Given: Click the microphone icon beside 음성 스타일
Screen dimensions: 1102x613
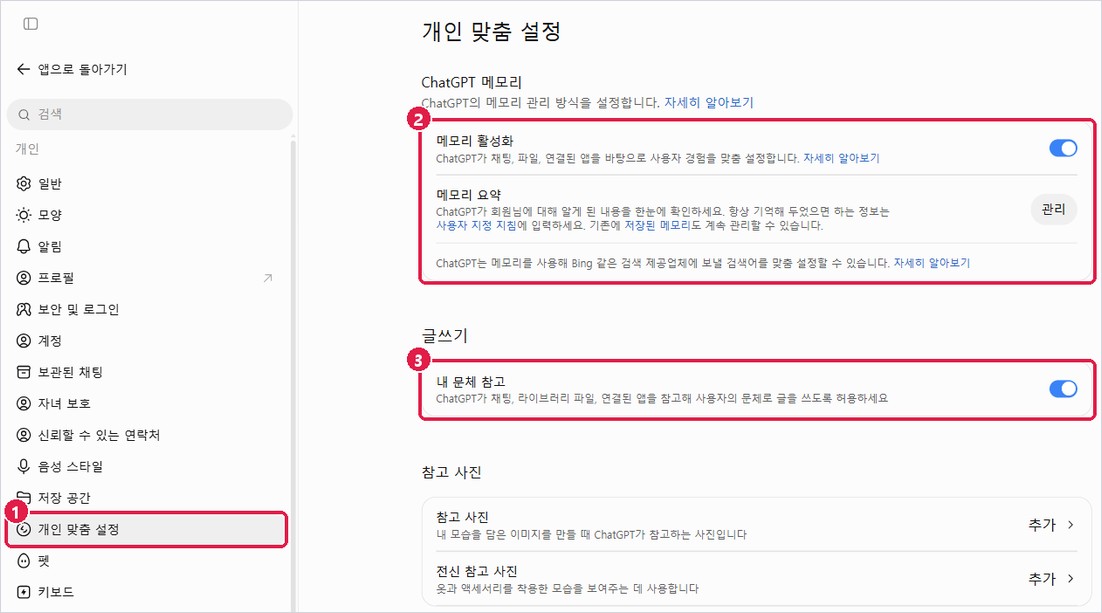Looking at the screenshot, I should point(24,466).
